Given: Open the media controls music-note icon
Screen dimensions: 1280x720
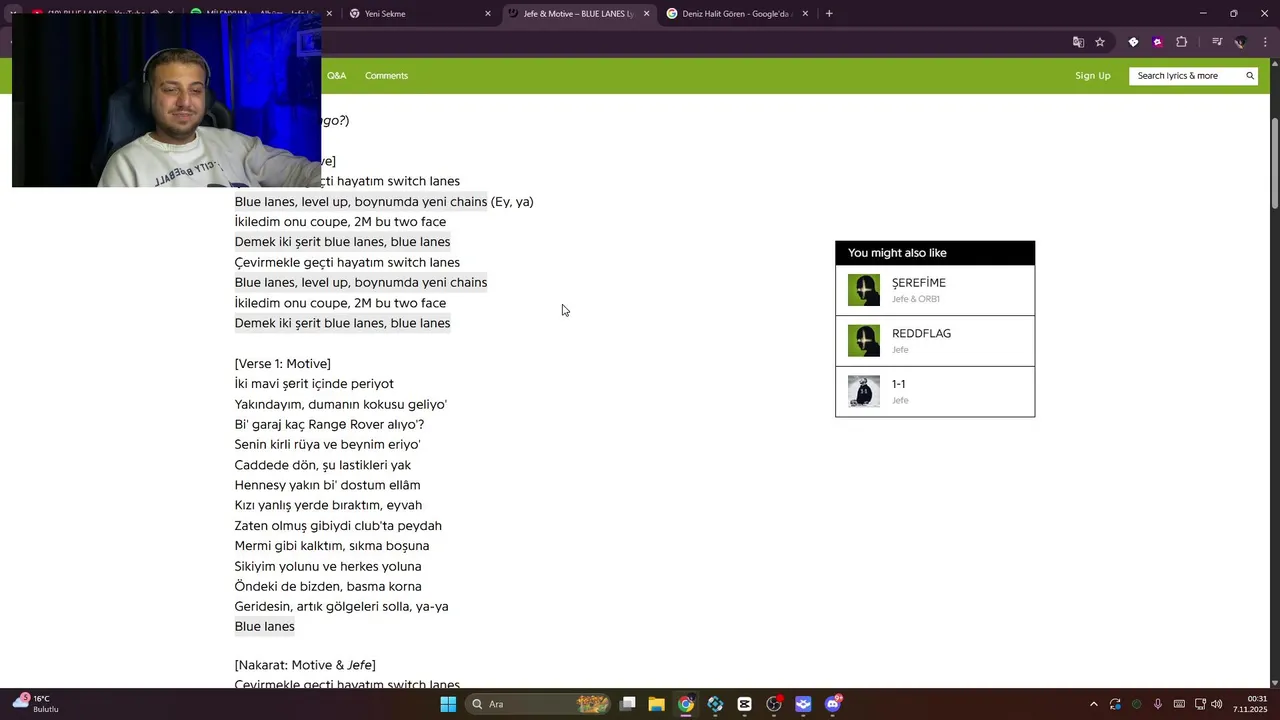Looking at the screenshot, I should pyautogui.click(x=1217, y=42).
